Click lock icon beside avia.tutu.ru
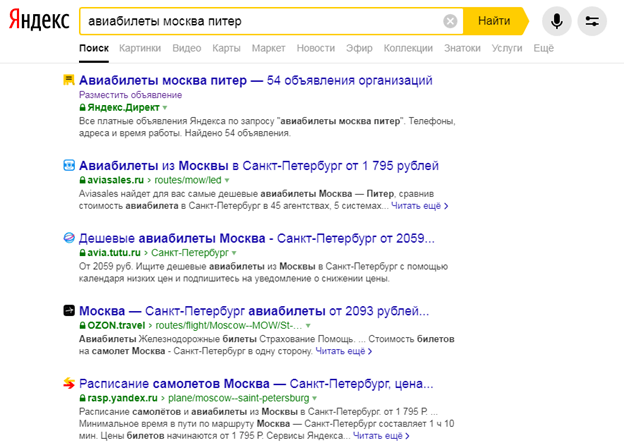 pos(82,253)
